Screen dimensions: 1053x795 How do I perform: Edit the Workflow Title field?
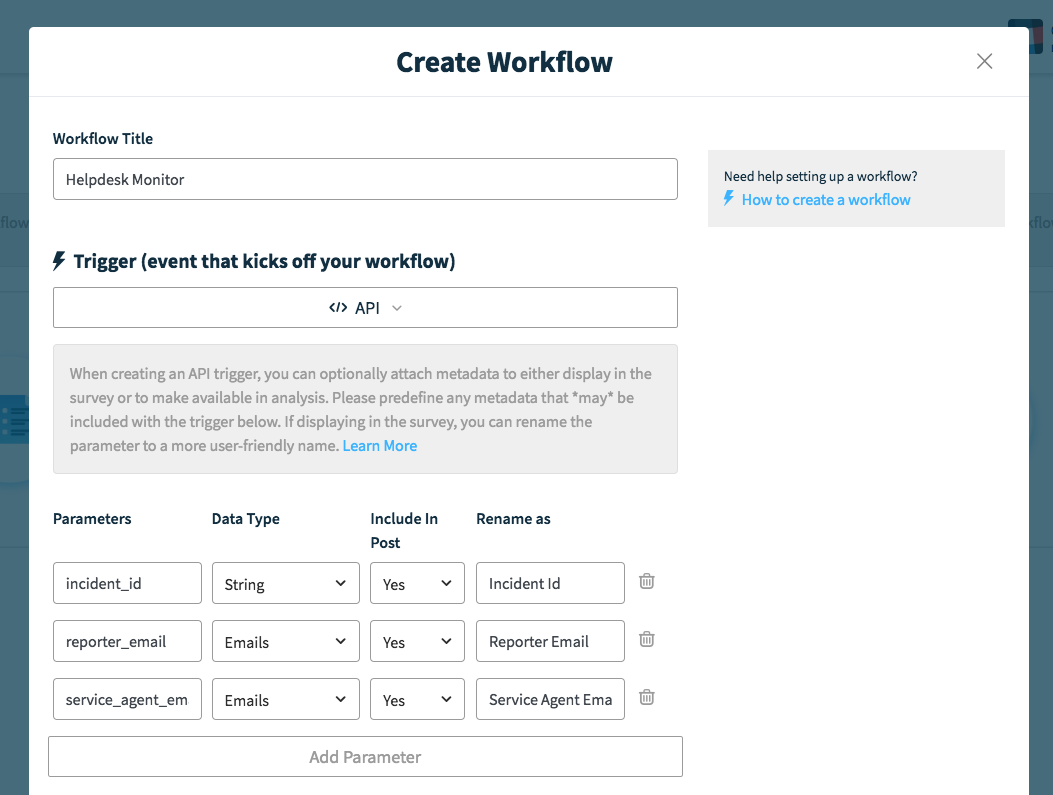[x=365, y=180]
